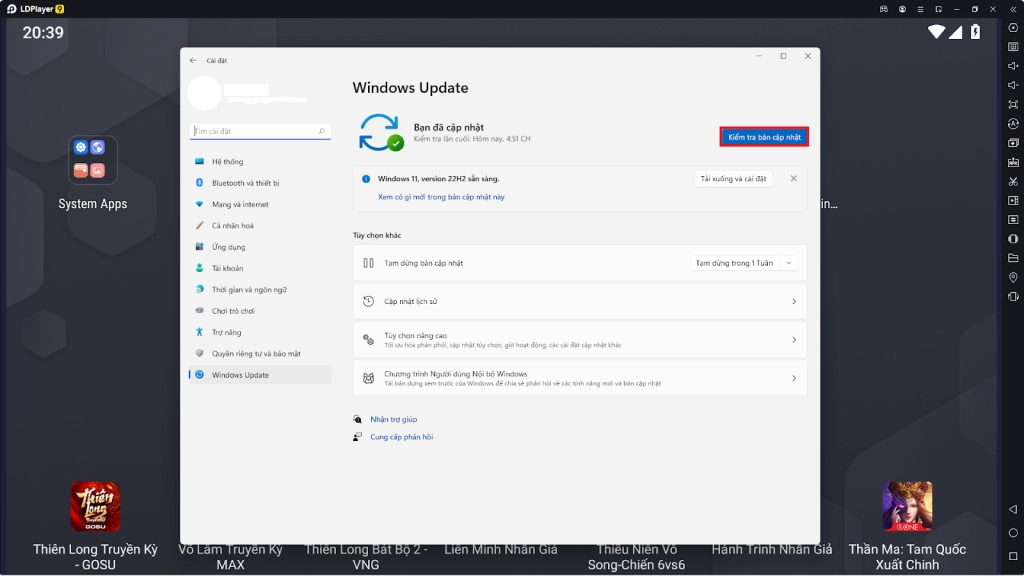Viewport: 1024px width, 576px height.
Task: Open 'Xem có gì mới trong bản cập nhật này' link
Action: (x=441, y=197)
